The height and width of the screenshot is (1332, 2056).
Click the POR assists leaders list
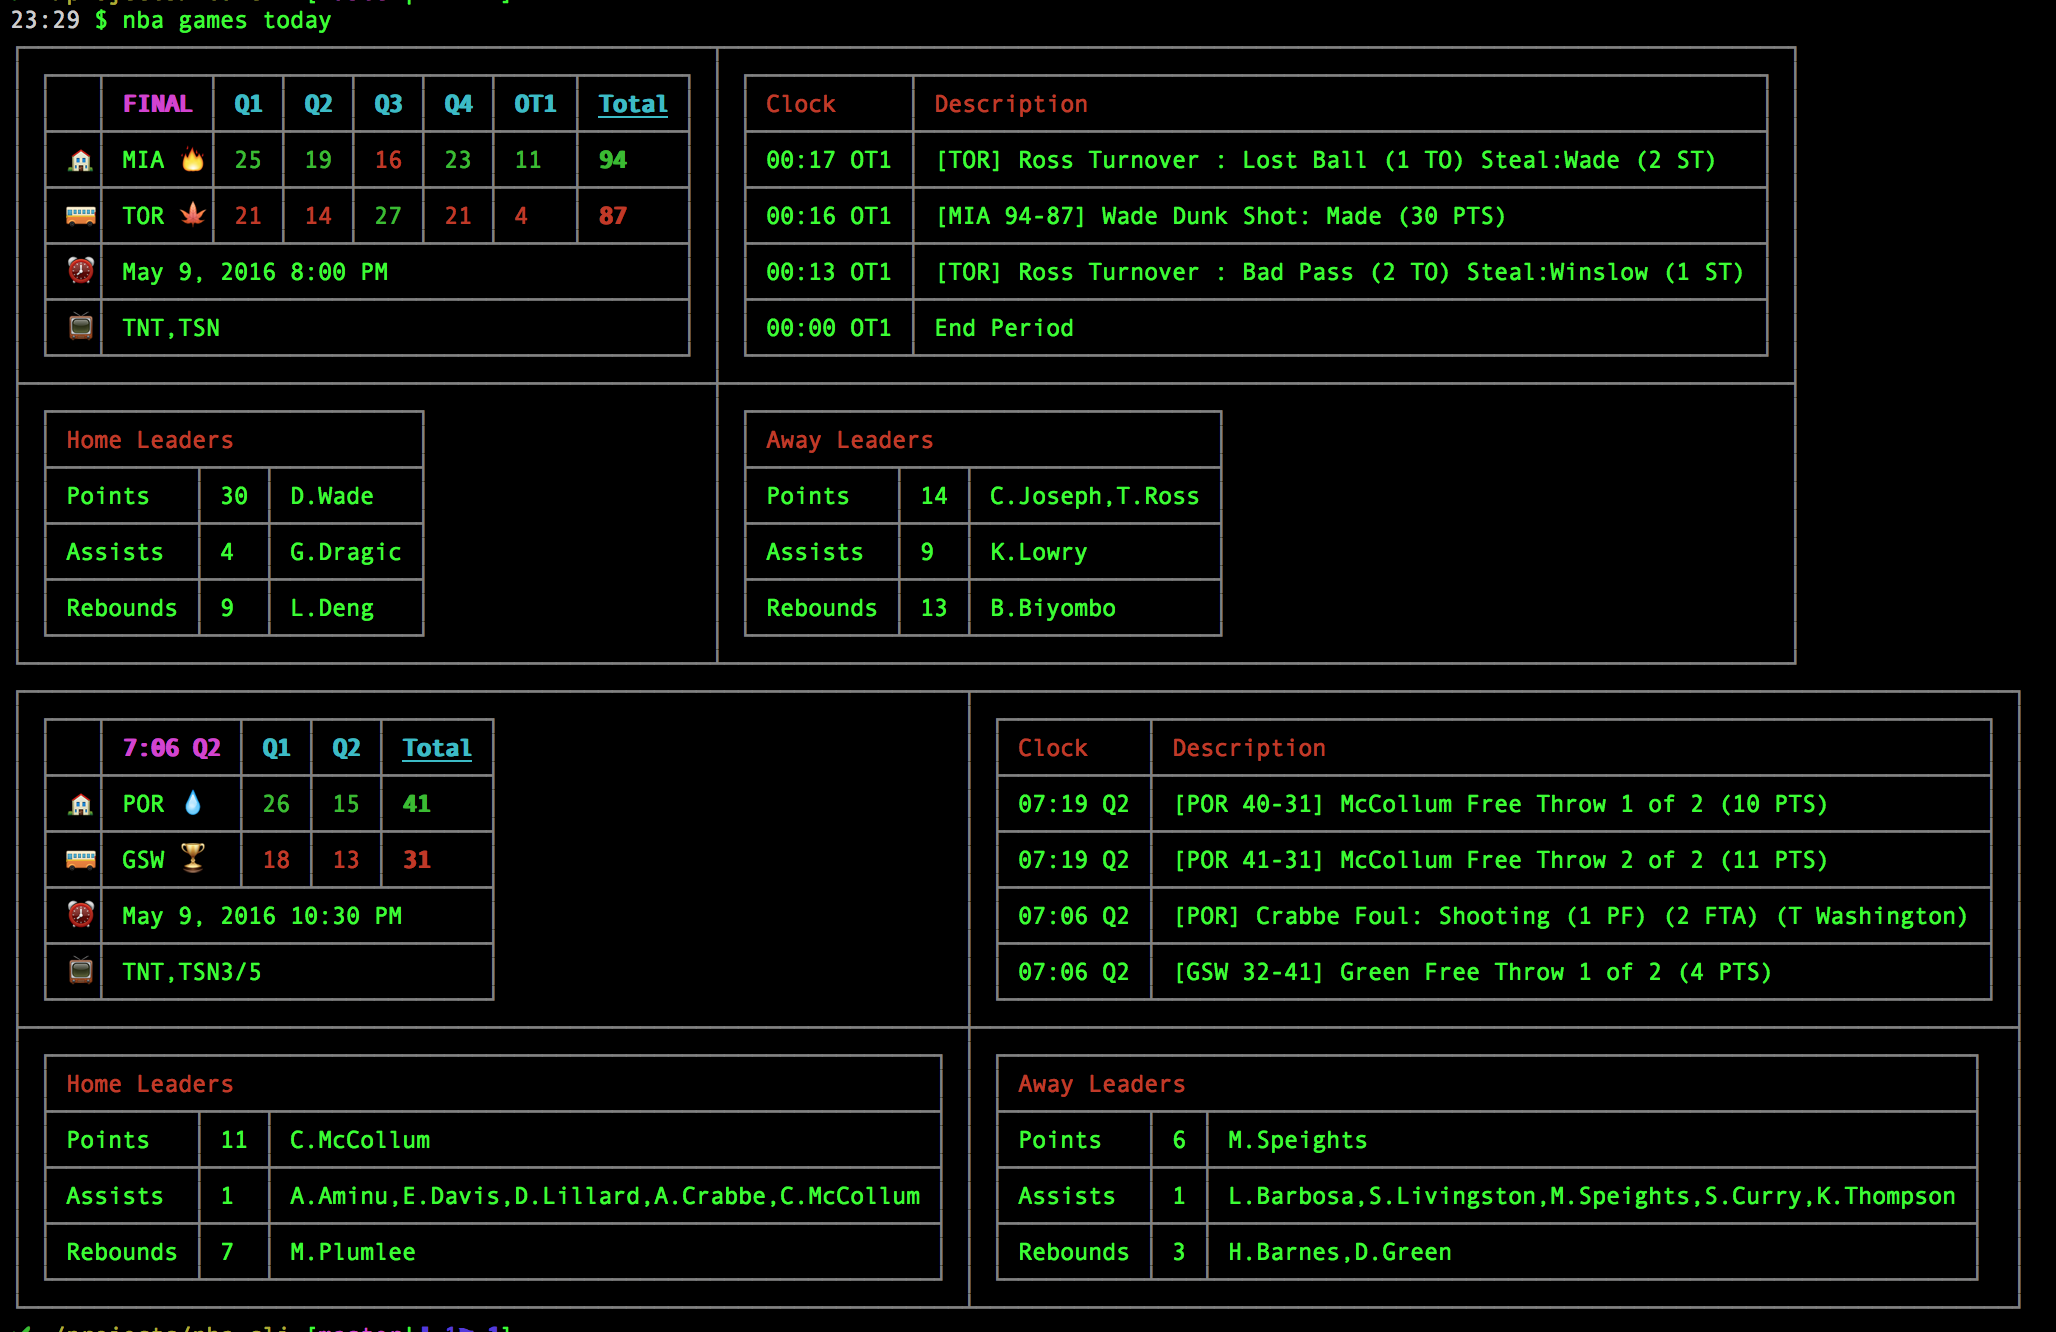[605, 1196]
